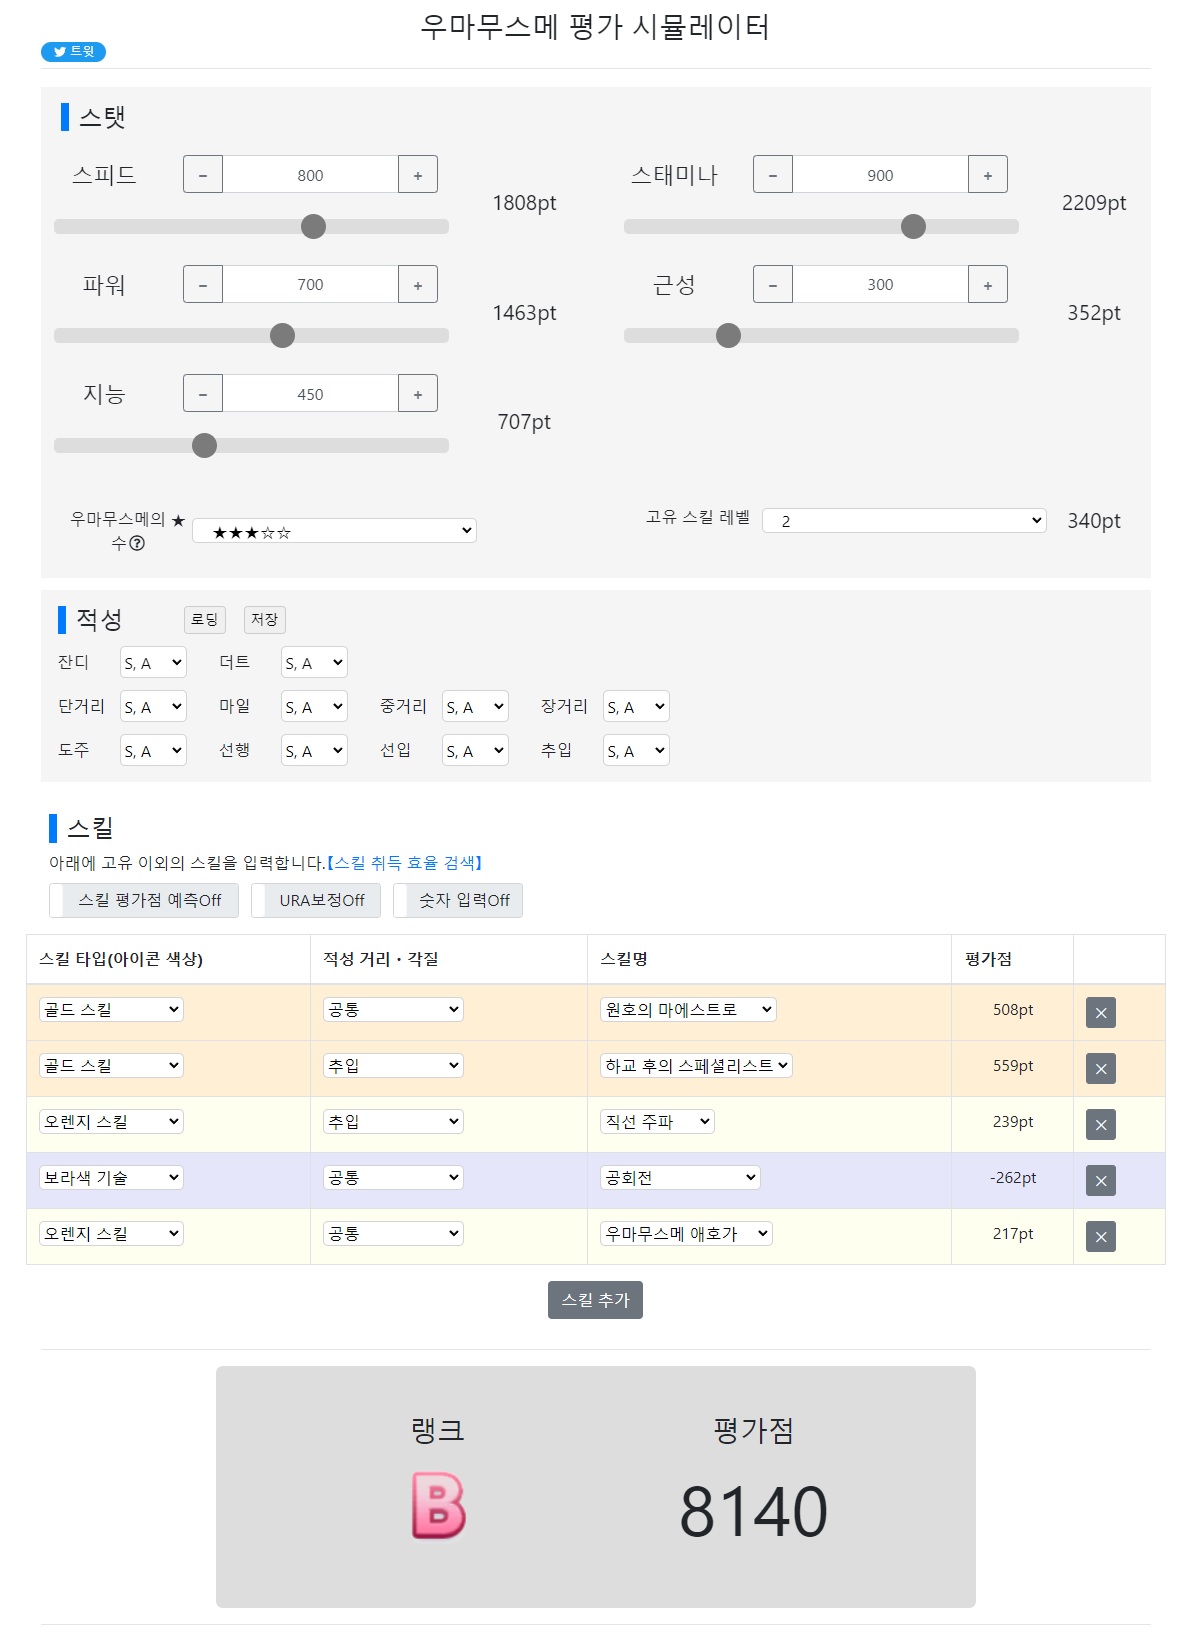1190x1631 pixels.
Task: Click the 스피드 input showing 800
Action: click(310, 175)
